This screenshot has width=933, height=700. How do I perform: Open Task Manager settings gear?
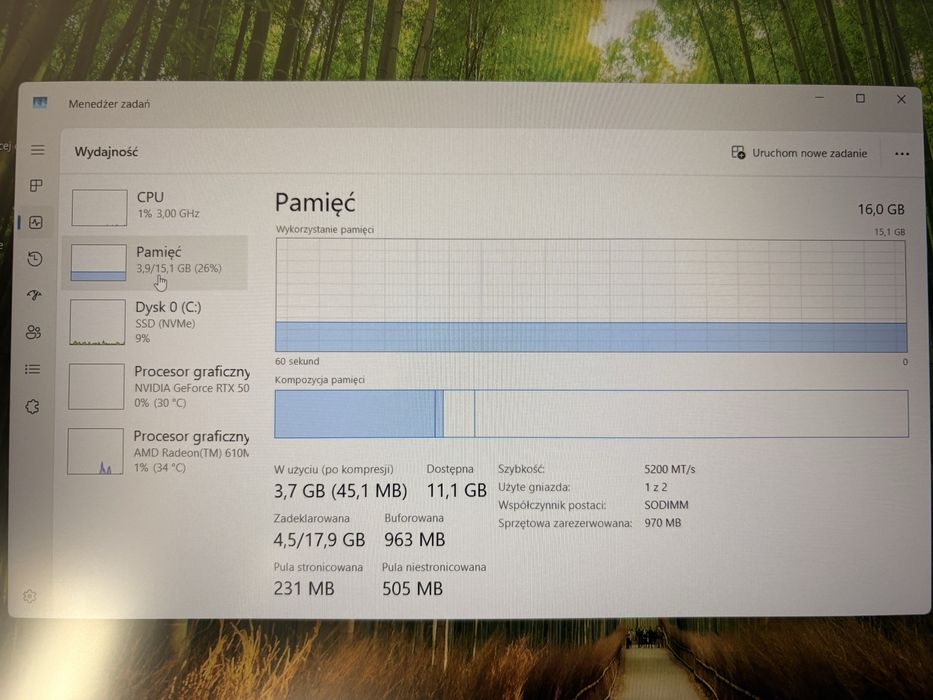(x=29, y=596)
